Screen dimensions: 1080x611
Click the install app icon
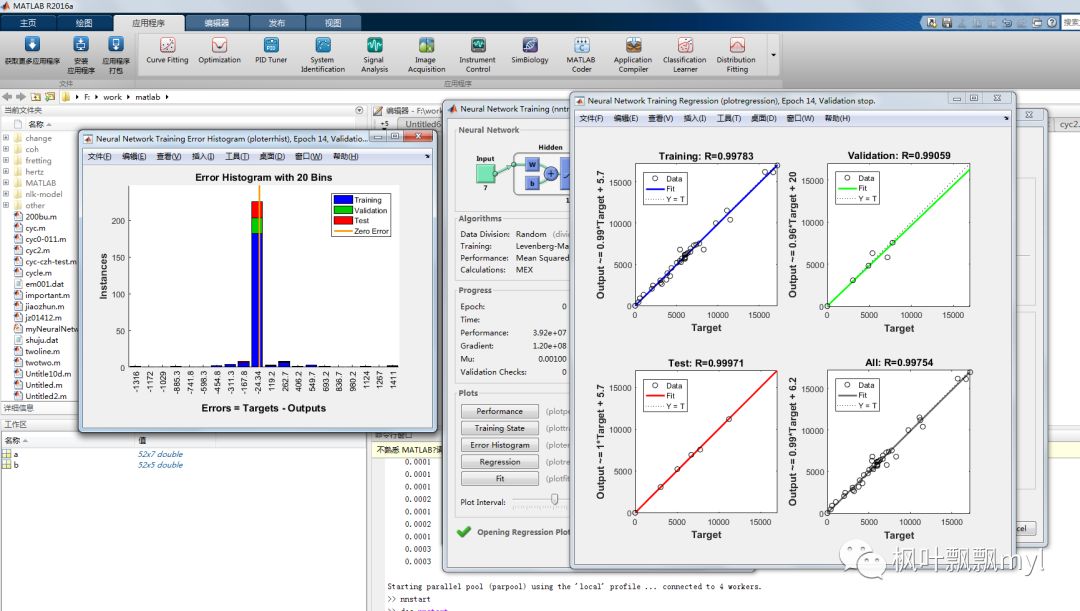pos(81,45)
